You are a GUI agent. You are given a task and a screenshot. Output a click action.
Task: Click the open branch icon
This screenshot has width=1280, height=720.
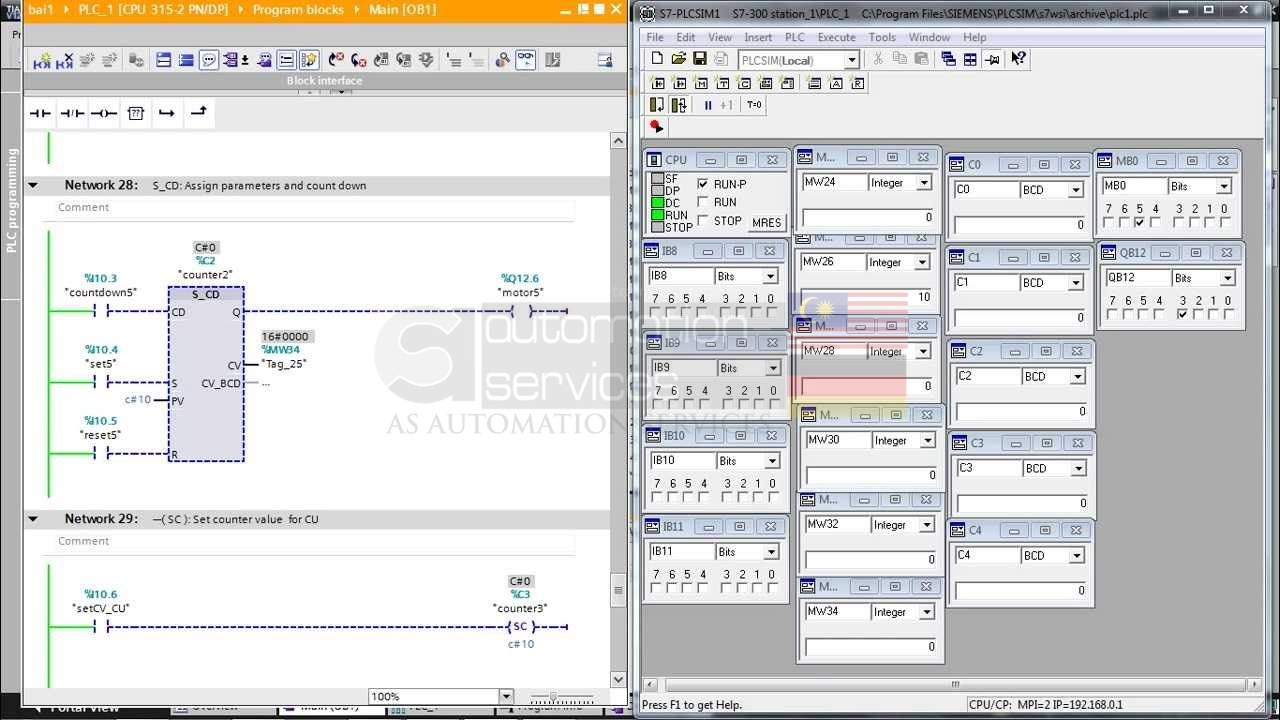pyautogui.click(x=167, y=113)
